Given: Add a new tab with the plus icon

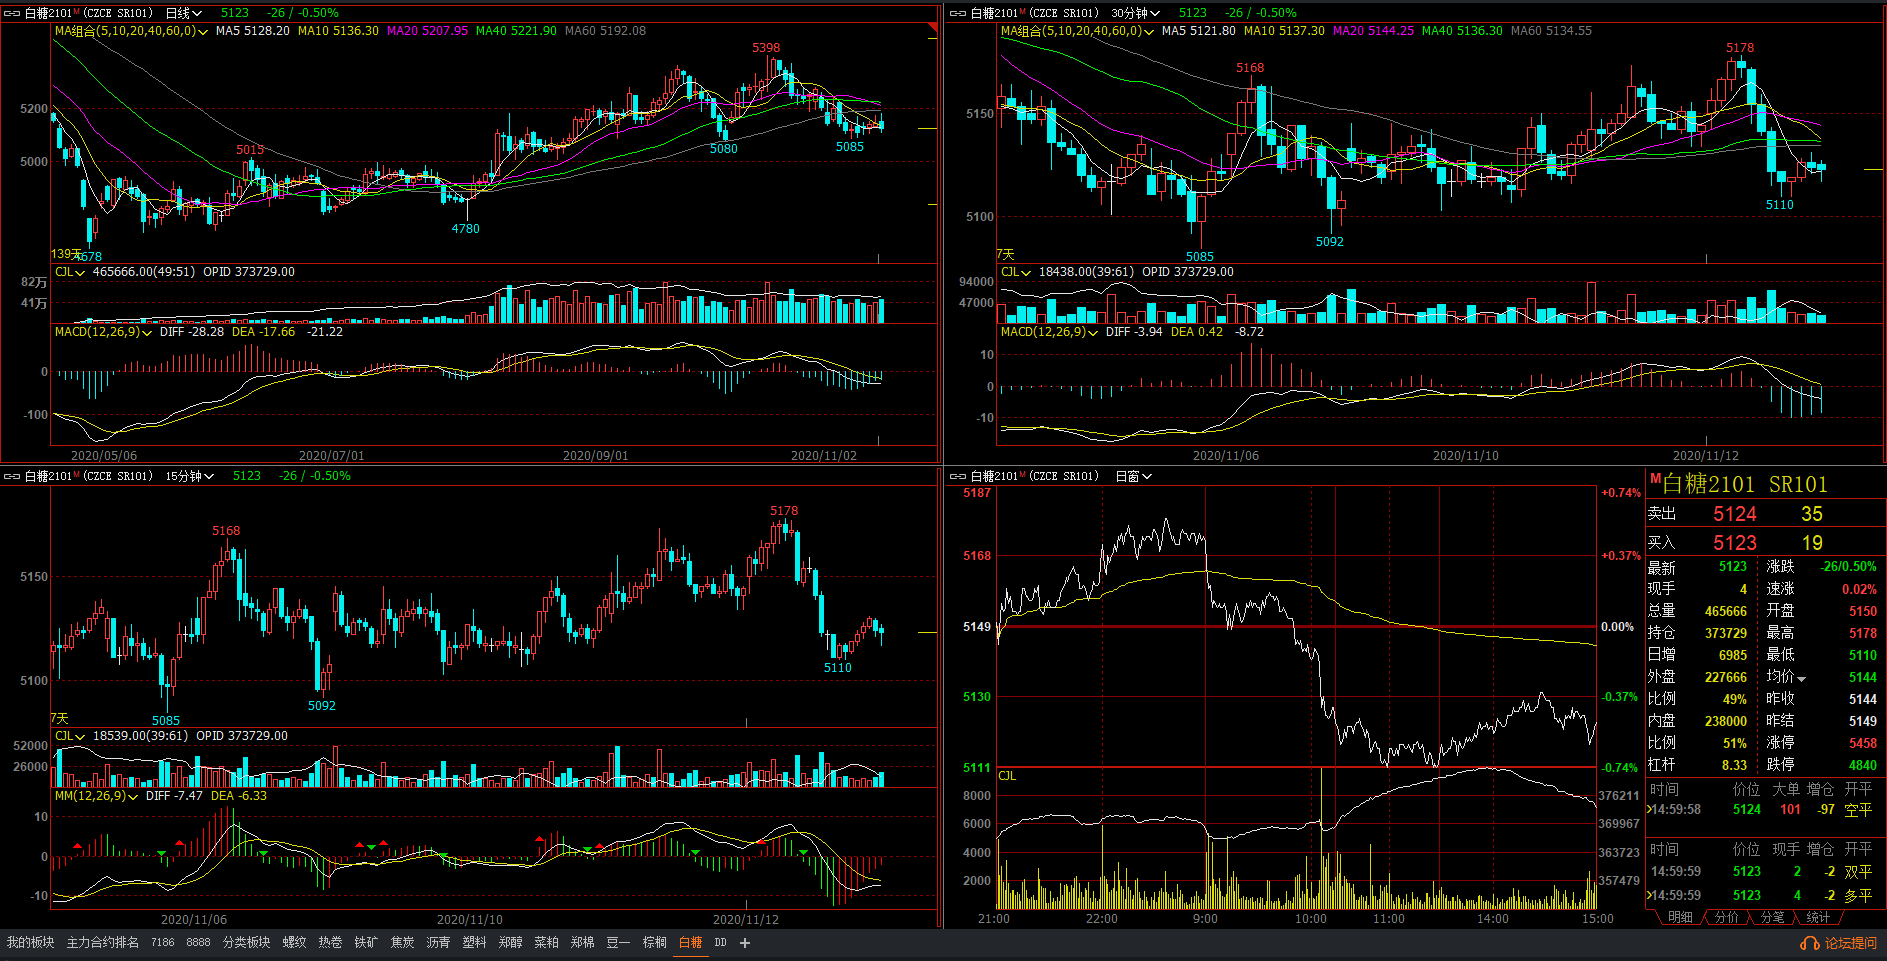Looking at the screenshot, I should [745, 942].
